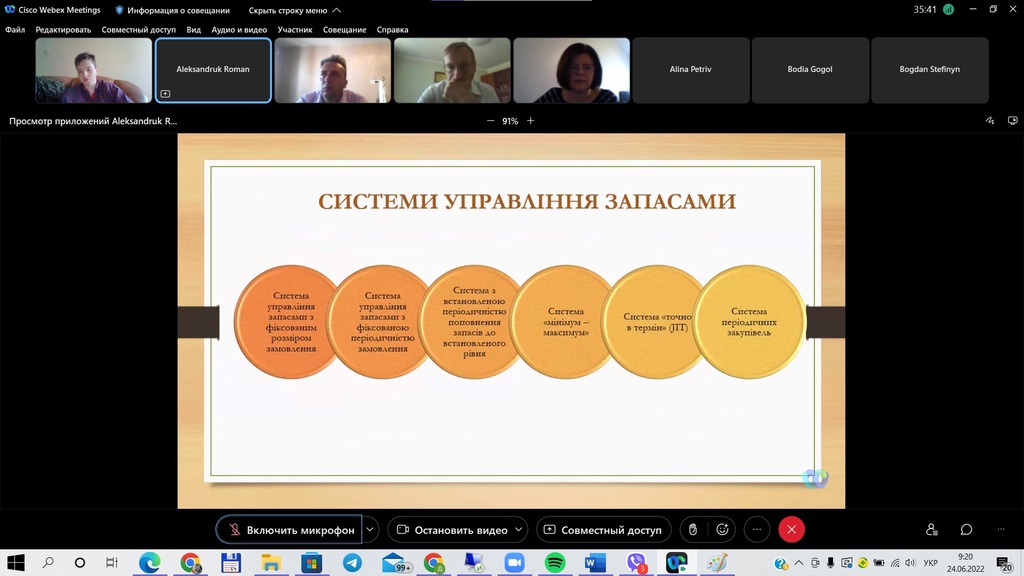Start sharing with 'Совместный доступ' button
Viewport: 1024px width, 576px height.
click(x=603, y=530)
